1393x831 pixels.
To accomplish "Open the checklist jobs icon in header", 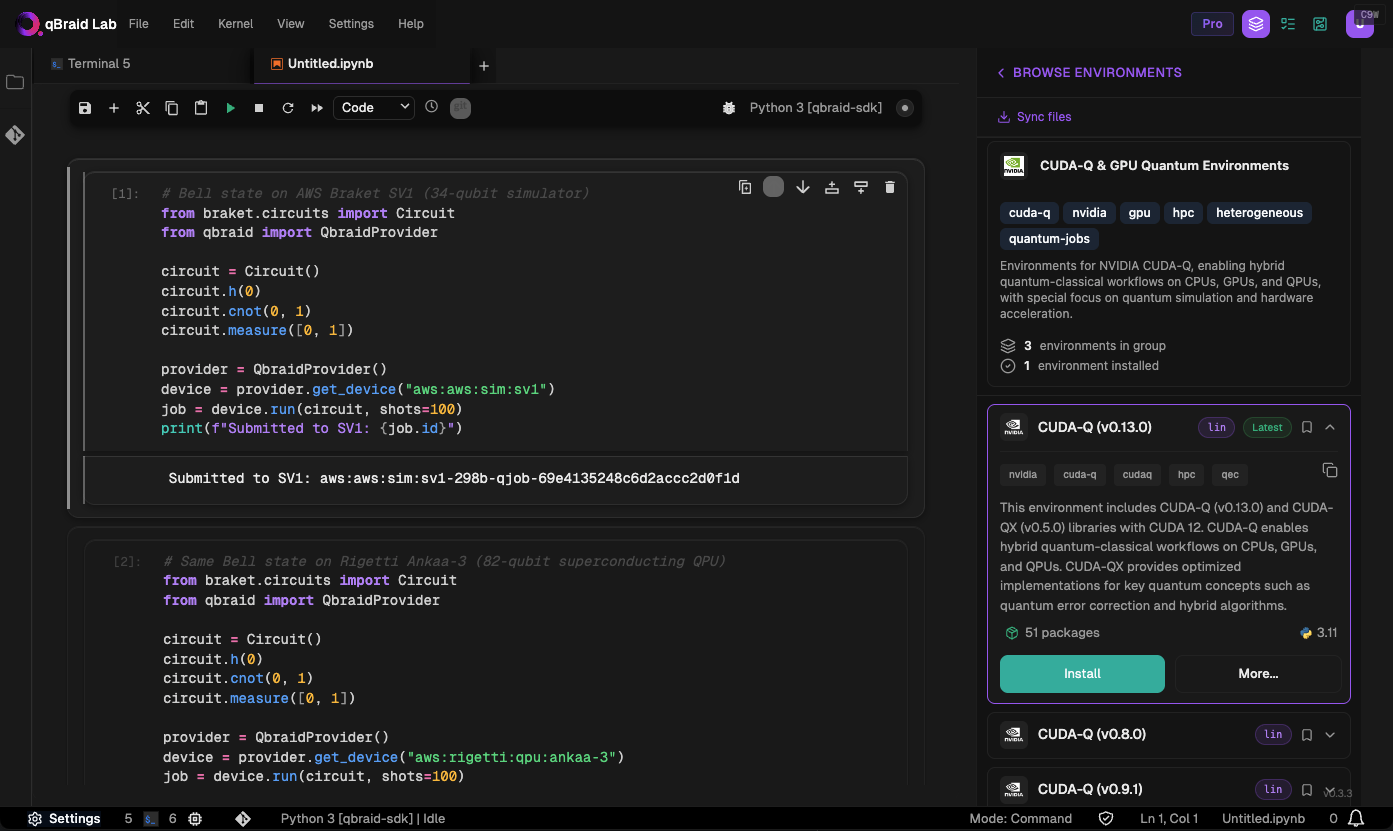I will tap(1288, 24).
